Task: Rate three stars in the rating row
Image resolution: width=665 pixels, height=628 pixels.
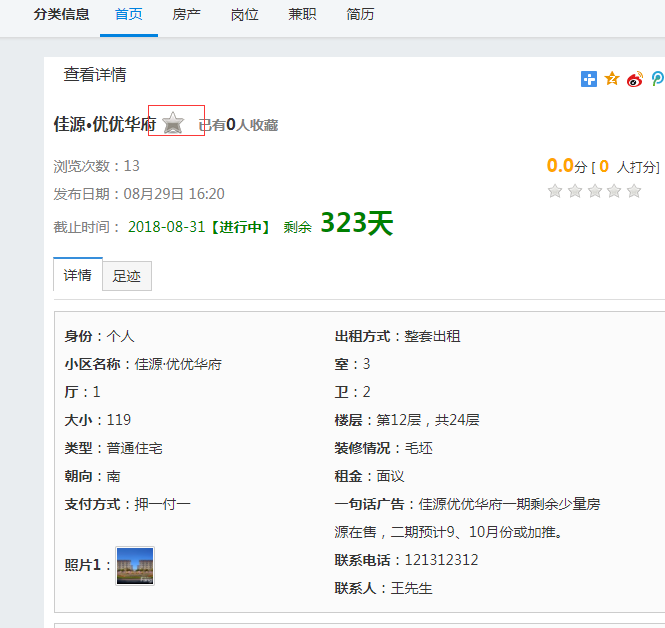Action: pos(595,191)
